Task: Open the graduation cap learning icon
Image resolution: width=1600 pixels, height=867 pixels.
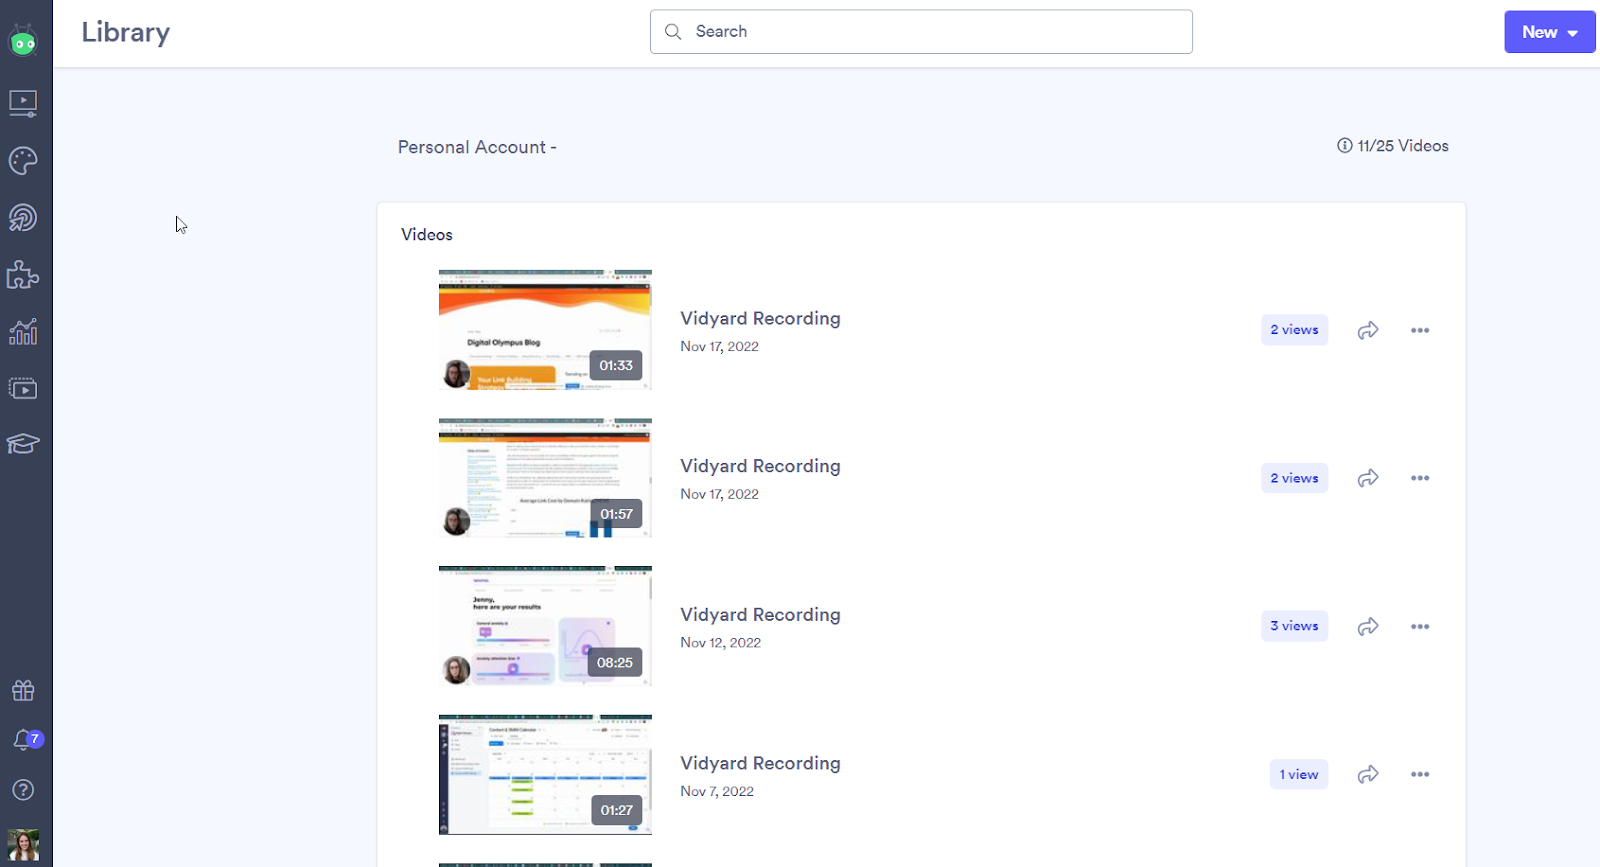Action: pos(23,444)
